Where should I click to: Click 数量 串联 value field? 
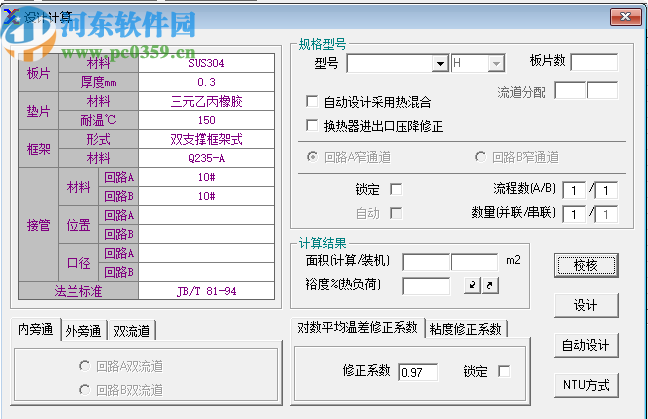click(606, 214)
